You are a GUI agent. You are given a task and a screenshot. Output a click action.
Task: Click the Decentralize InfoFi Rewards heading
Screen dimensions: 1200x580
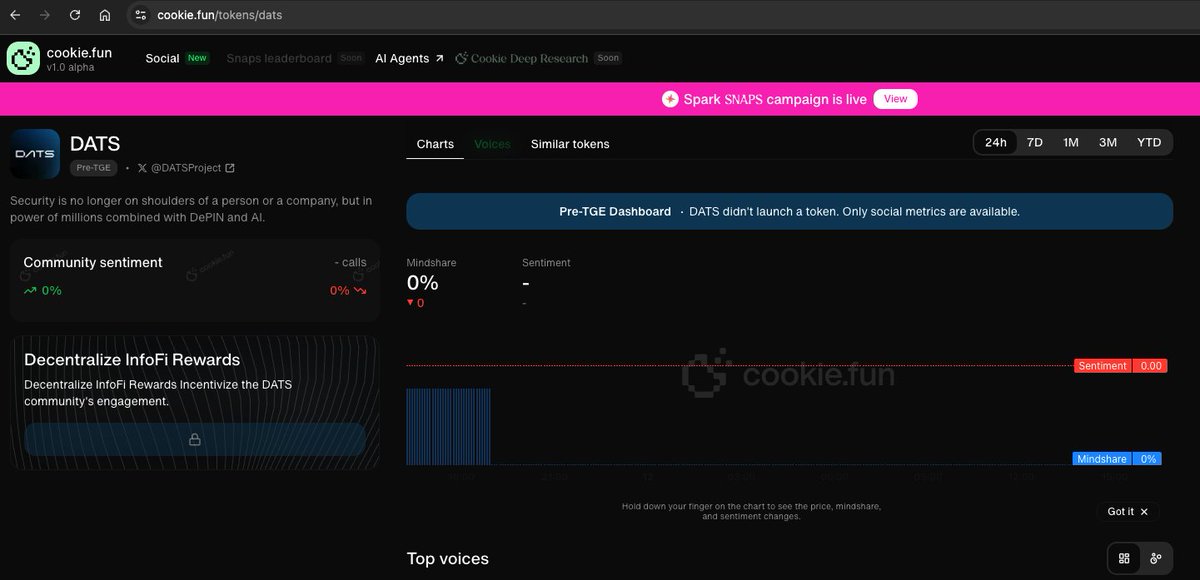(132, 360)
